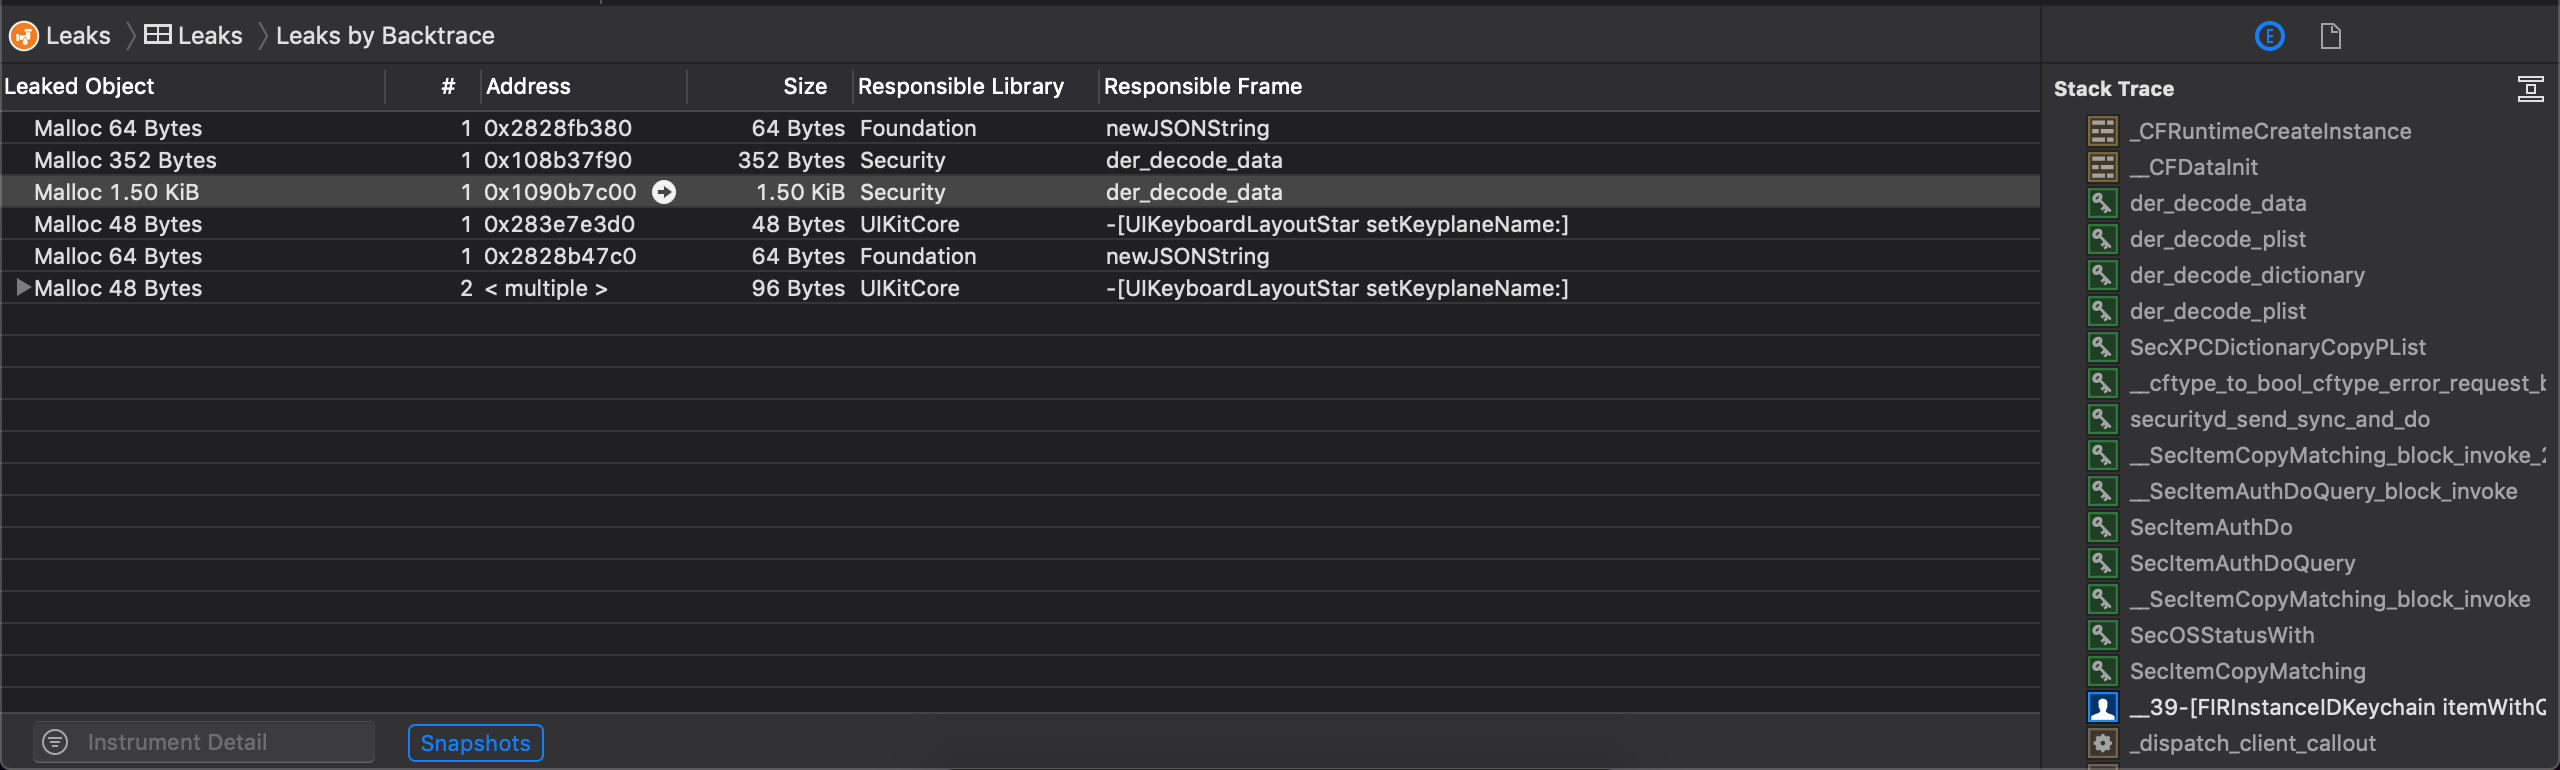The height and width of the screenshot is (770, 2560).
Task: Open the Leaks by Backtrace breadcrumb
Action: coord(385,36)
